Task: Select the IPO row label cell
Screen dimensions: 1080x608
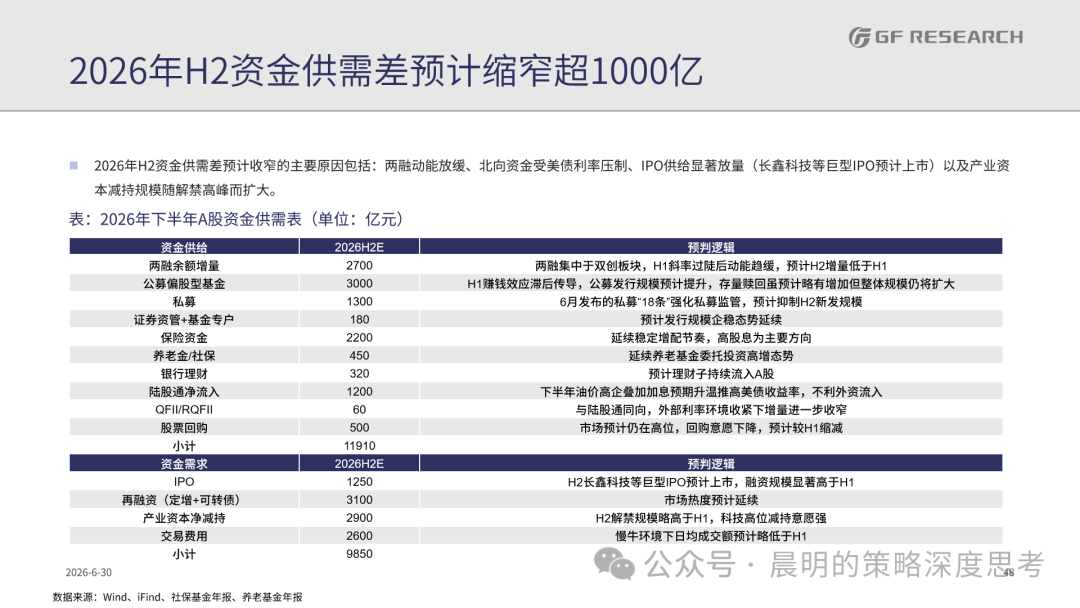Action: pos(184,481)
